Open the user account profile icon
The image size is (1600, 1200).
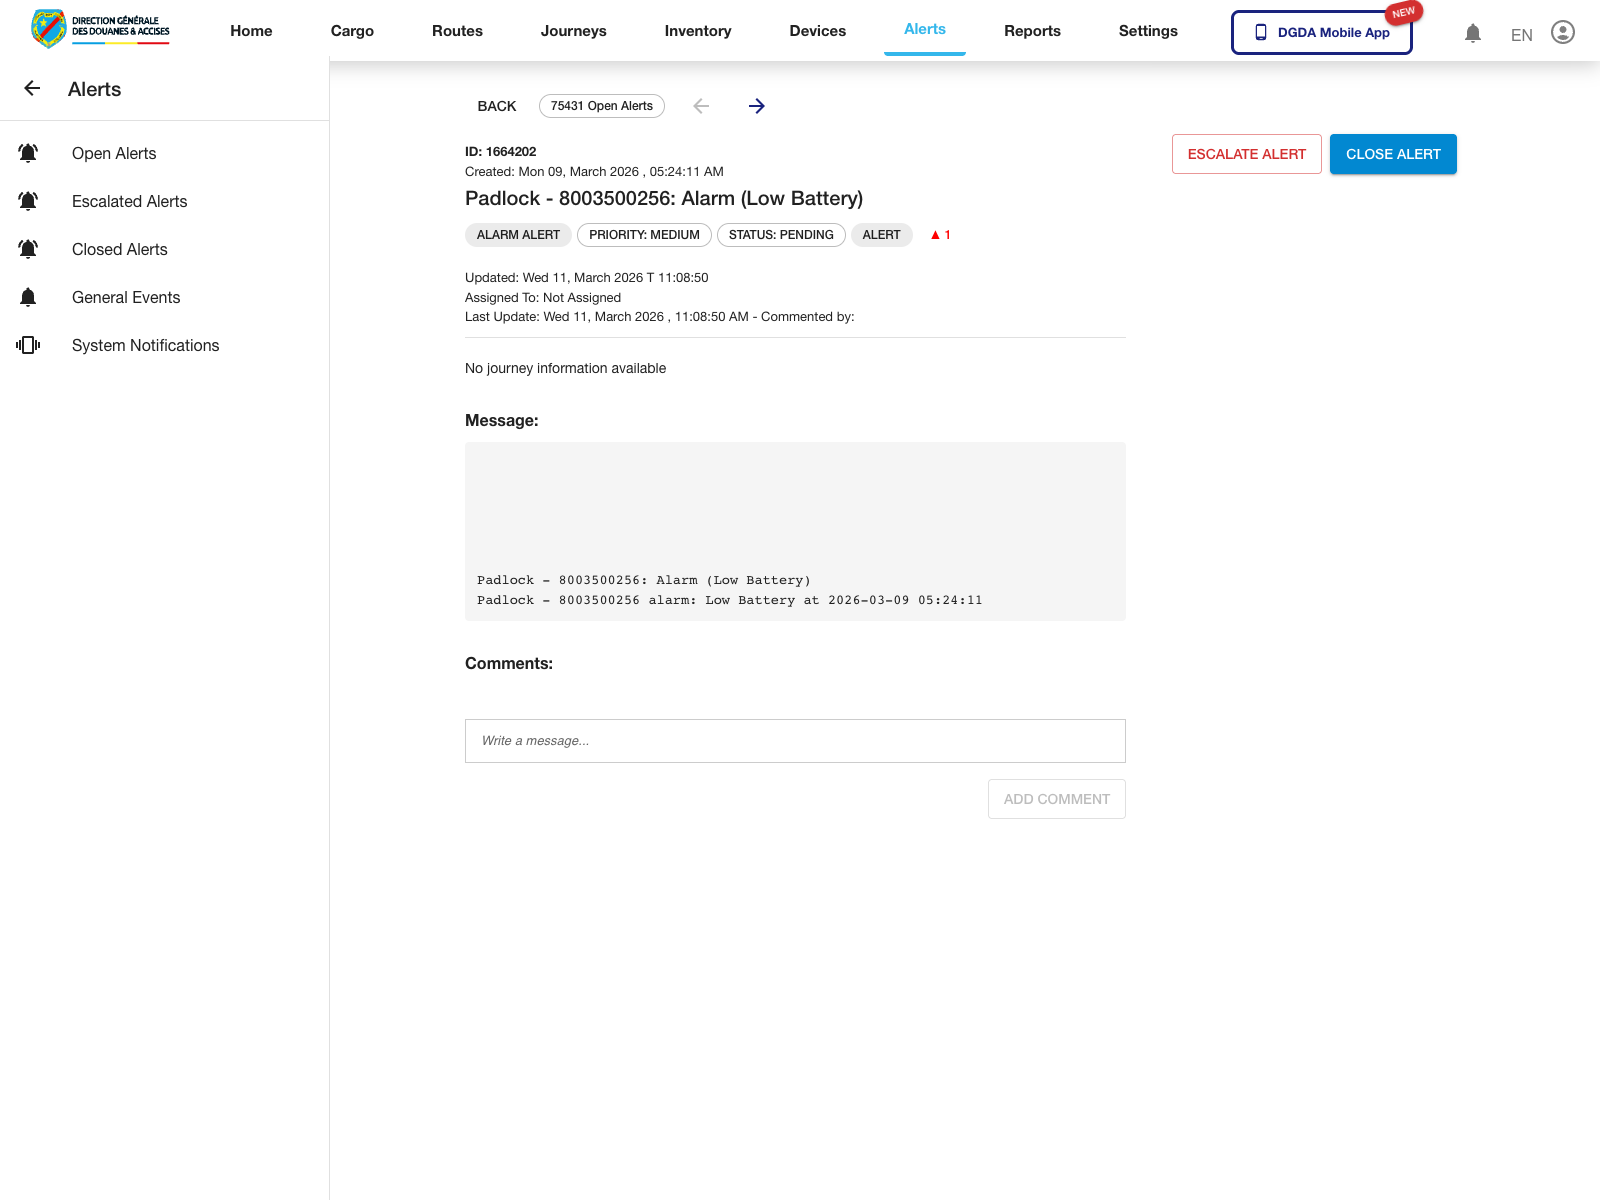click(1562, 31)
